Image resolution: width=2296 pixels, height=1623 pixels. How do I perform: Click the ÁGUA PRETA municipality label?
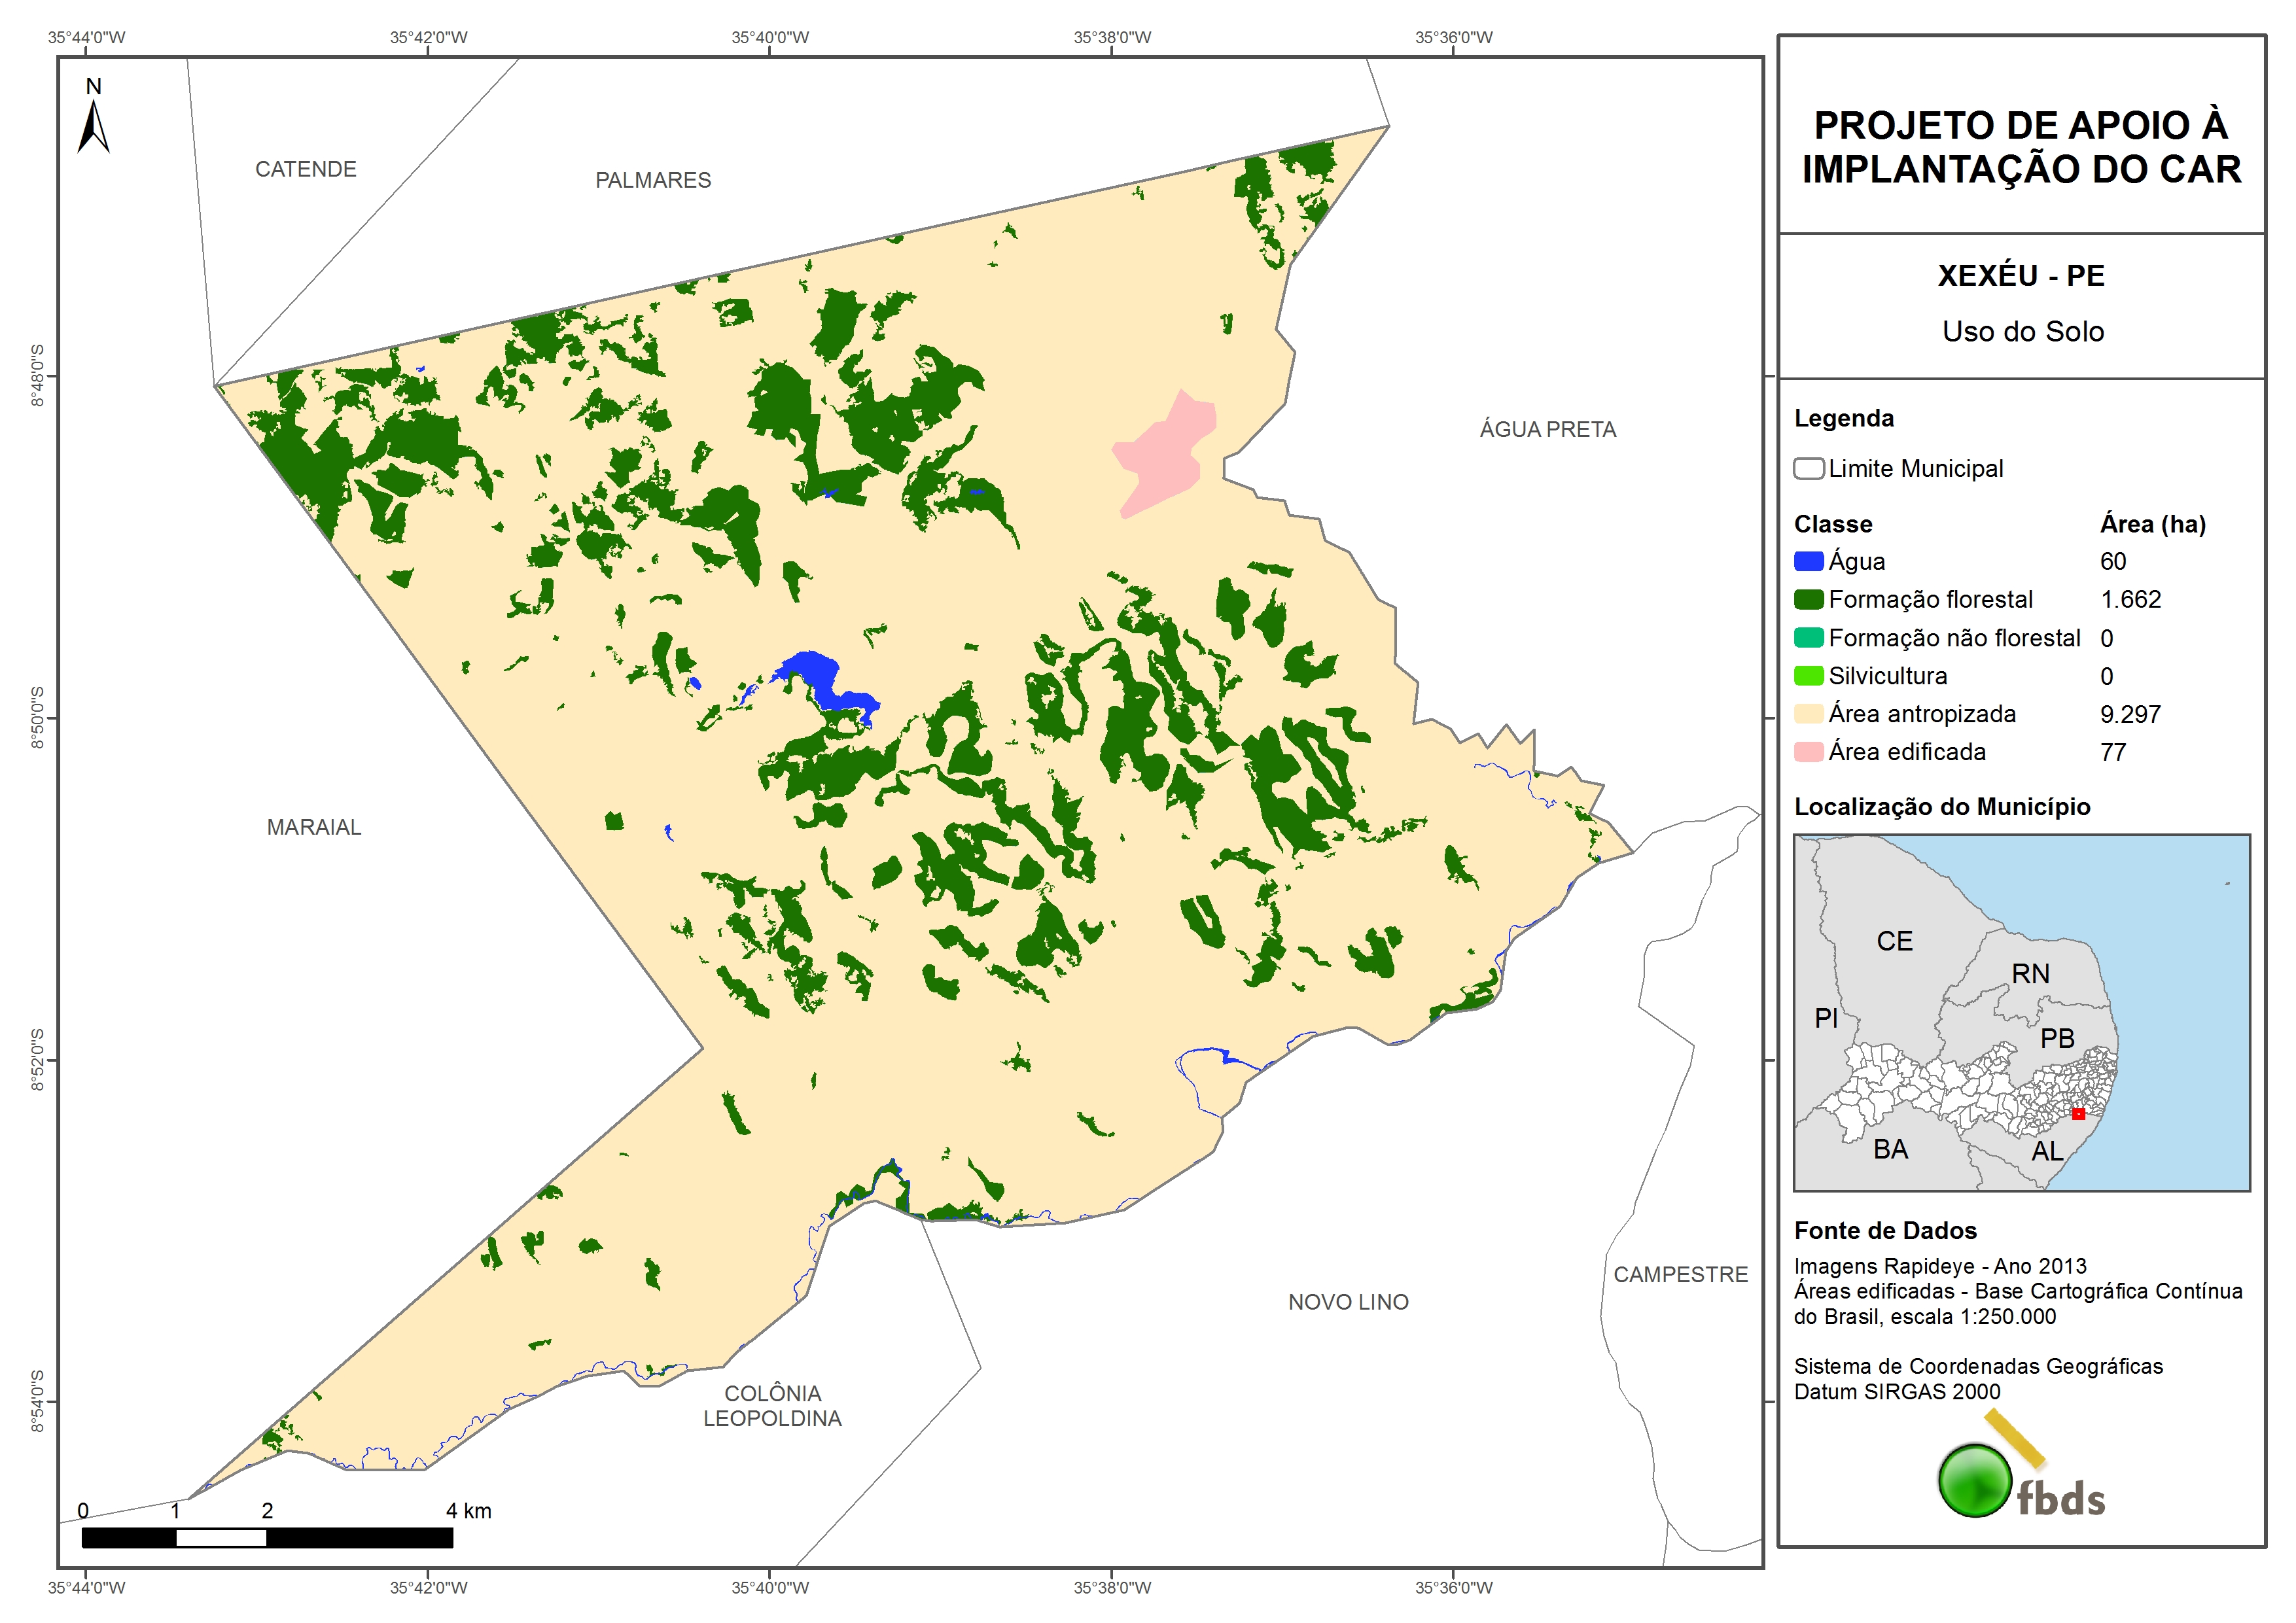pos(1547,429)
